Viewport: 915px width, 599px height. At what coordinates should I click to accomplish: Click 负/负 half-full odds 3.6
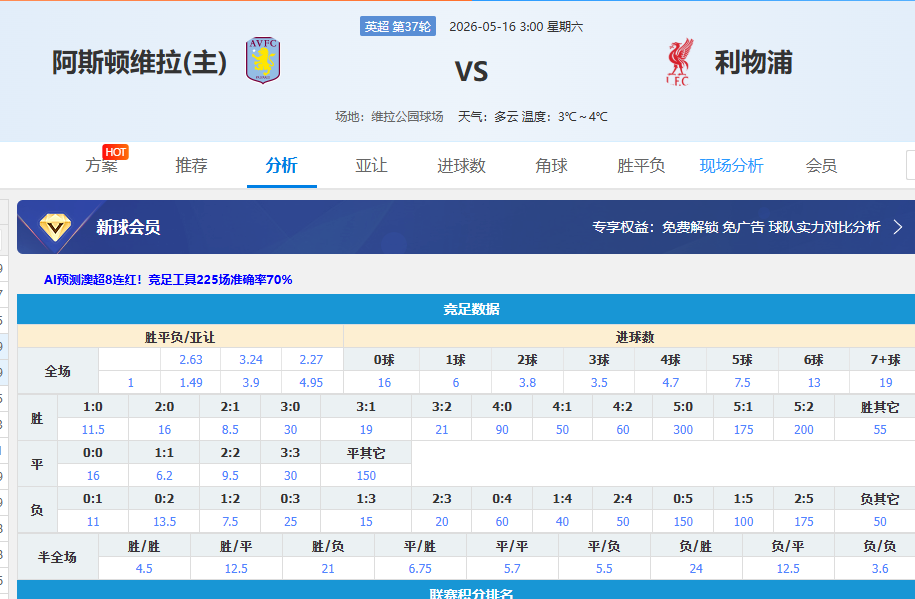[x=880, y=569]
